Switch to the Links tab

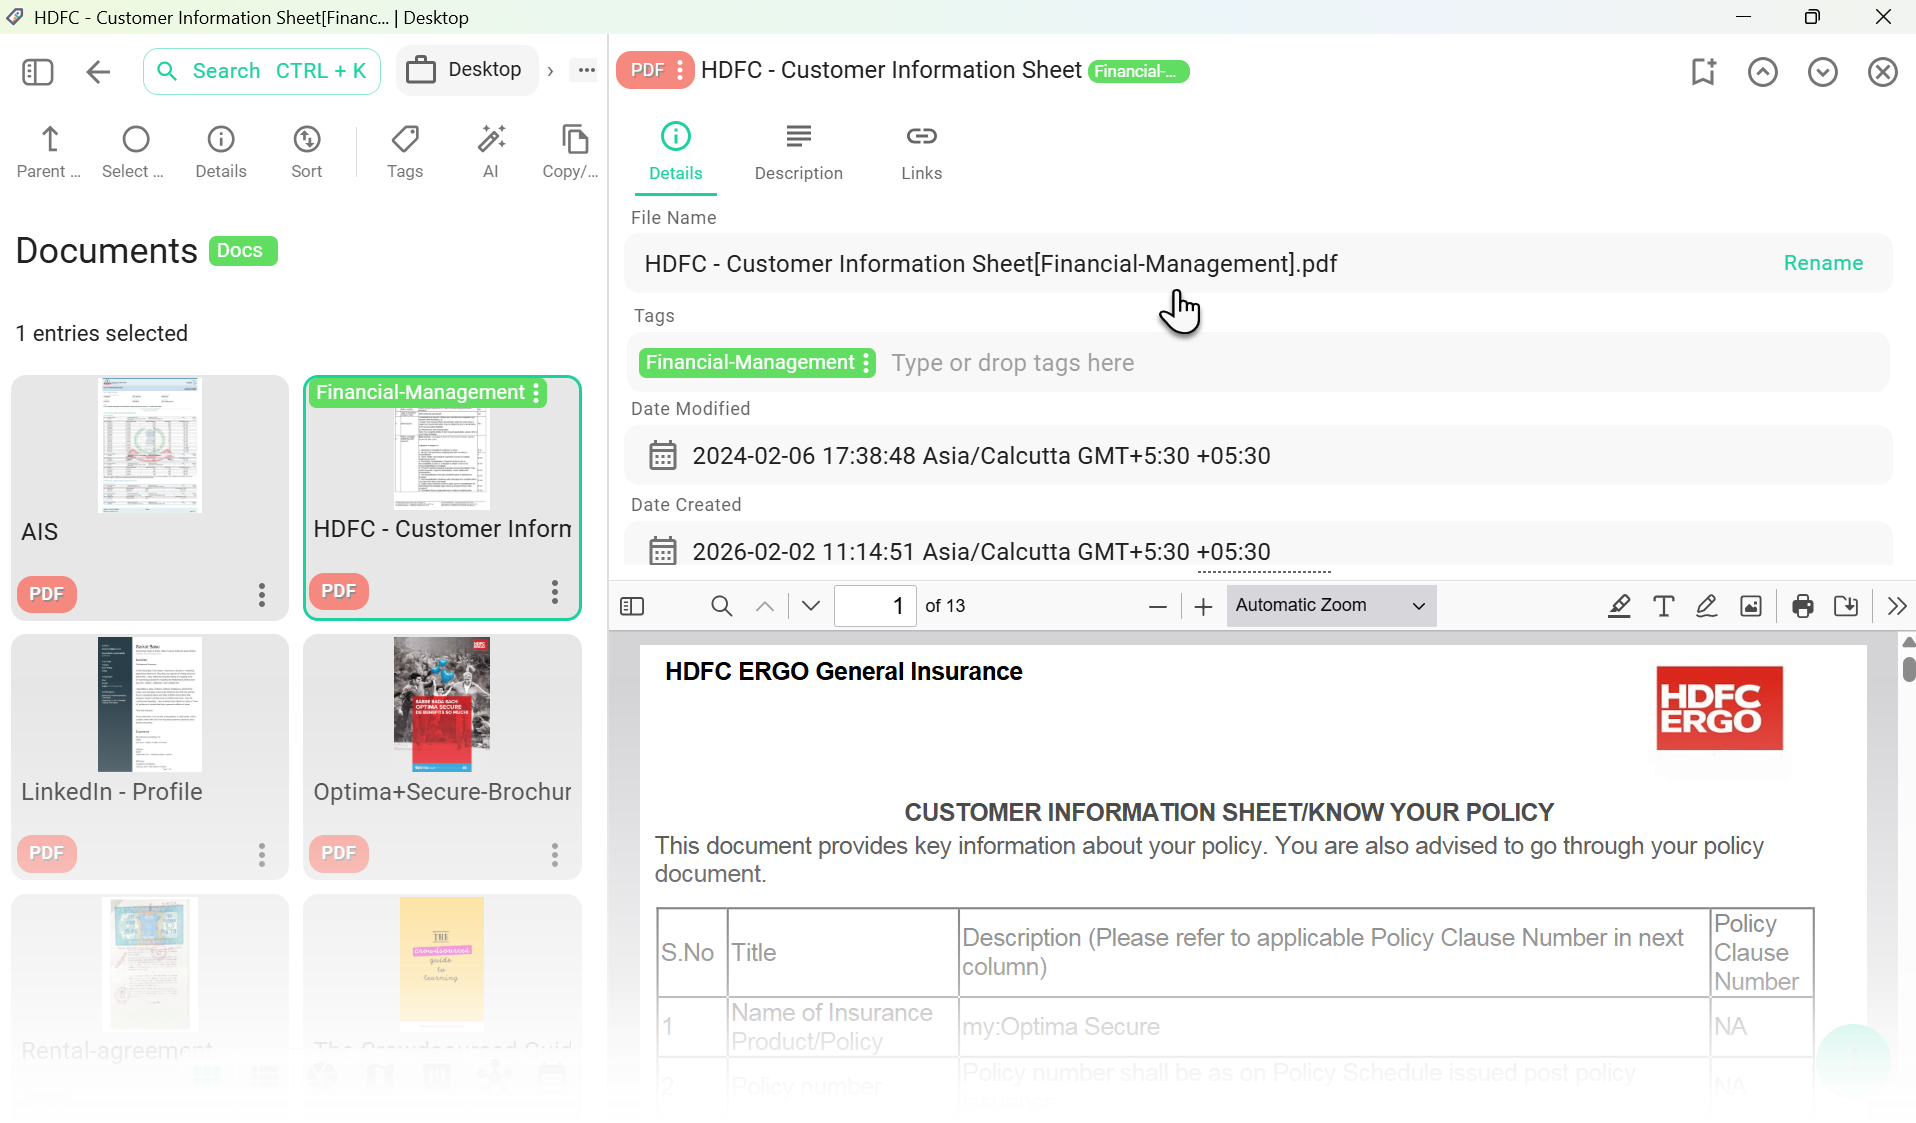[x=921, y=152]
